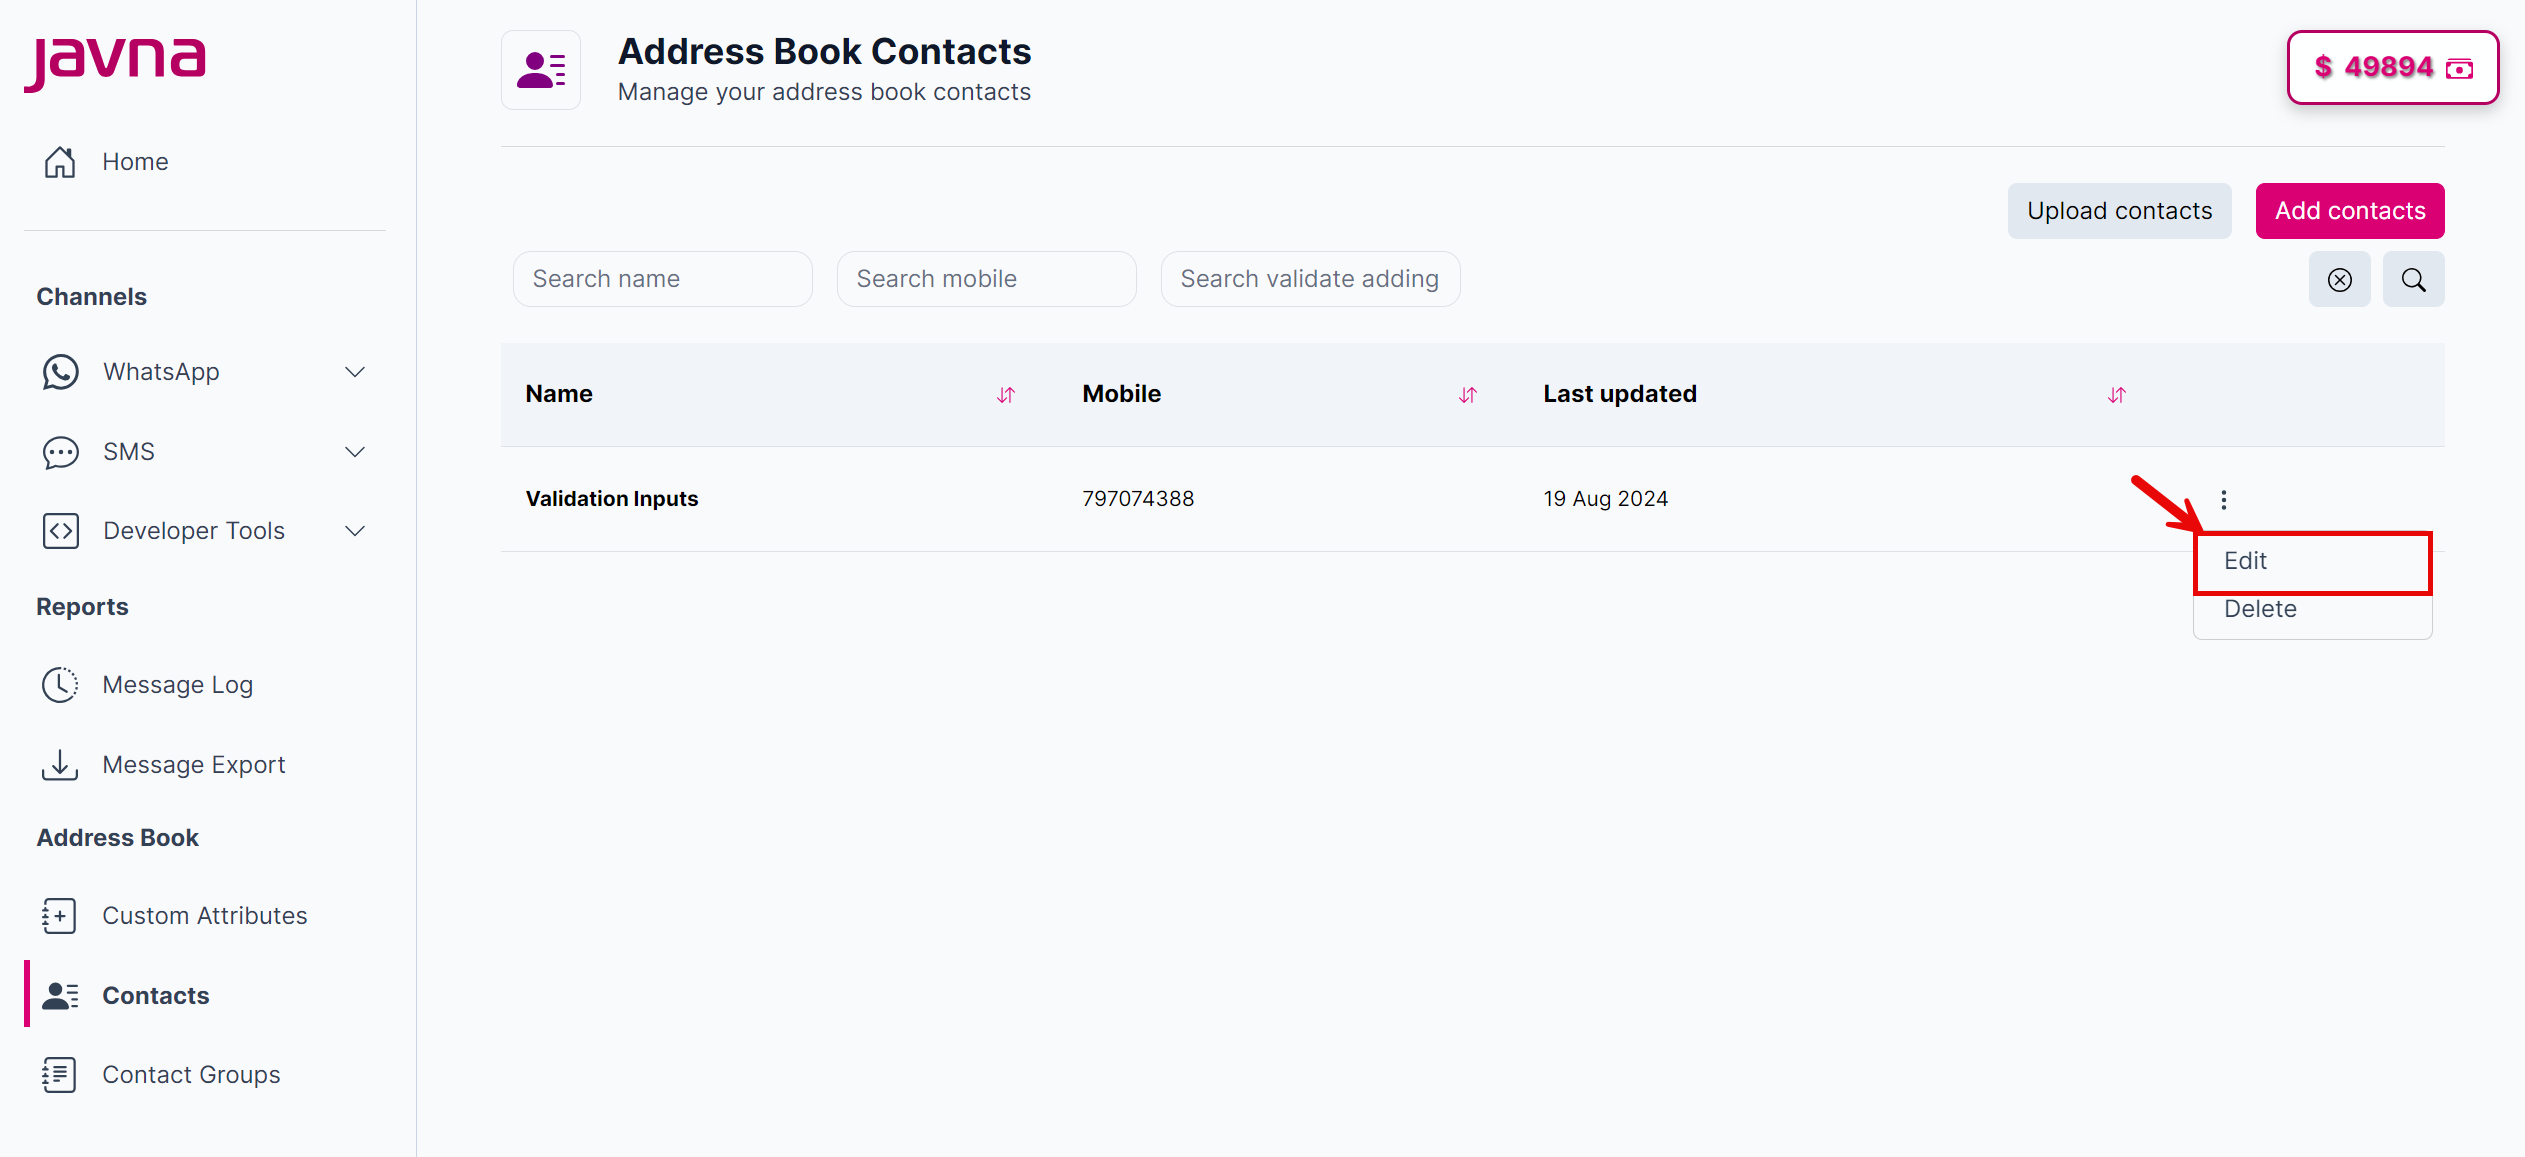
Task: Select Delete from the context menu
Action: pyautogui.click(x=2260, y=609)
